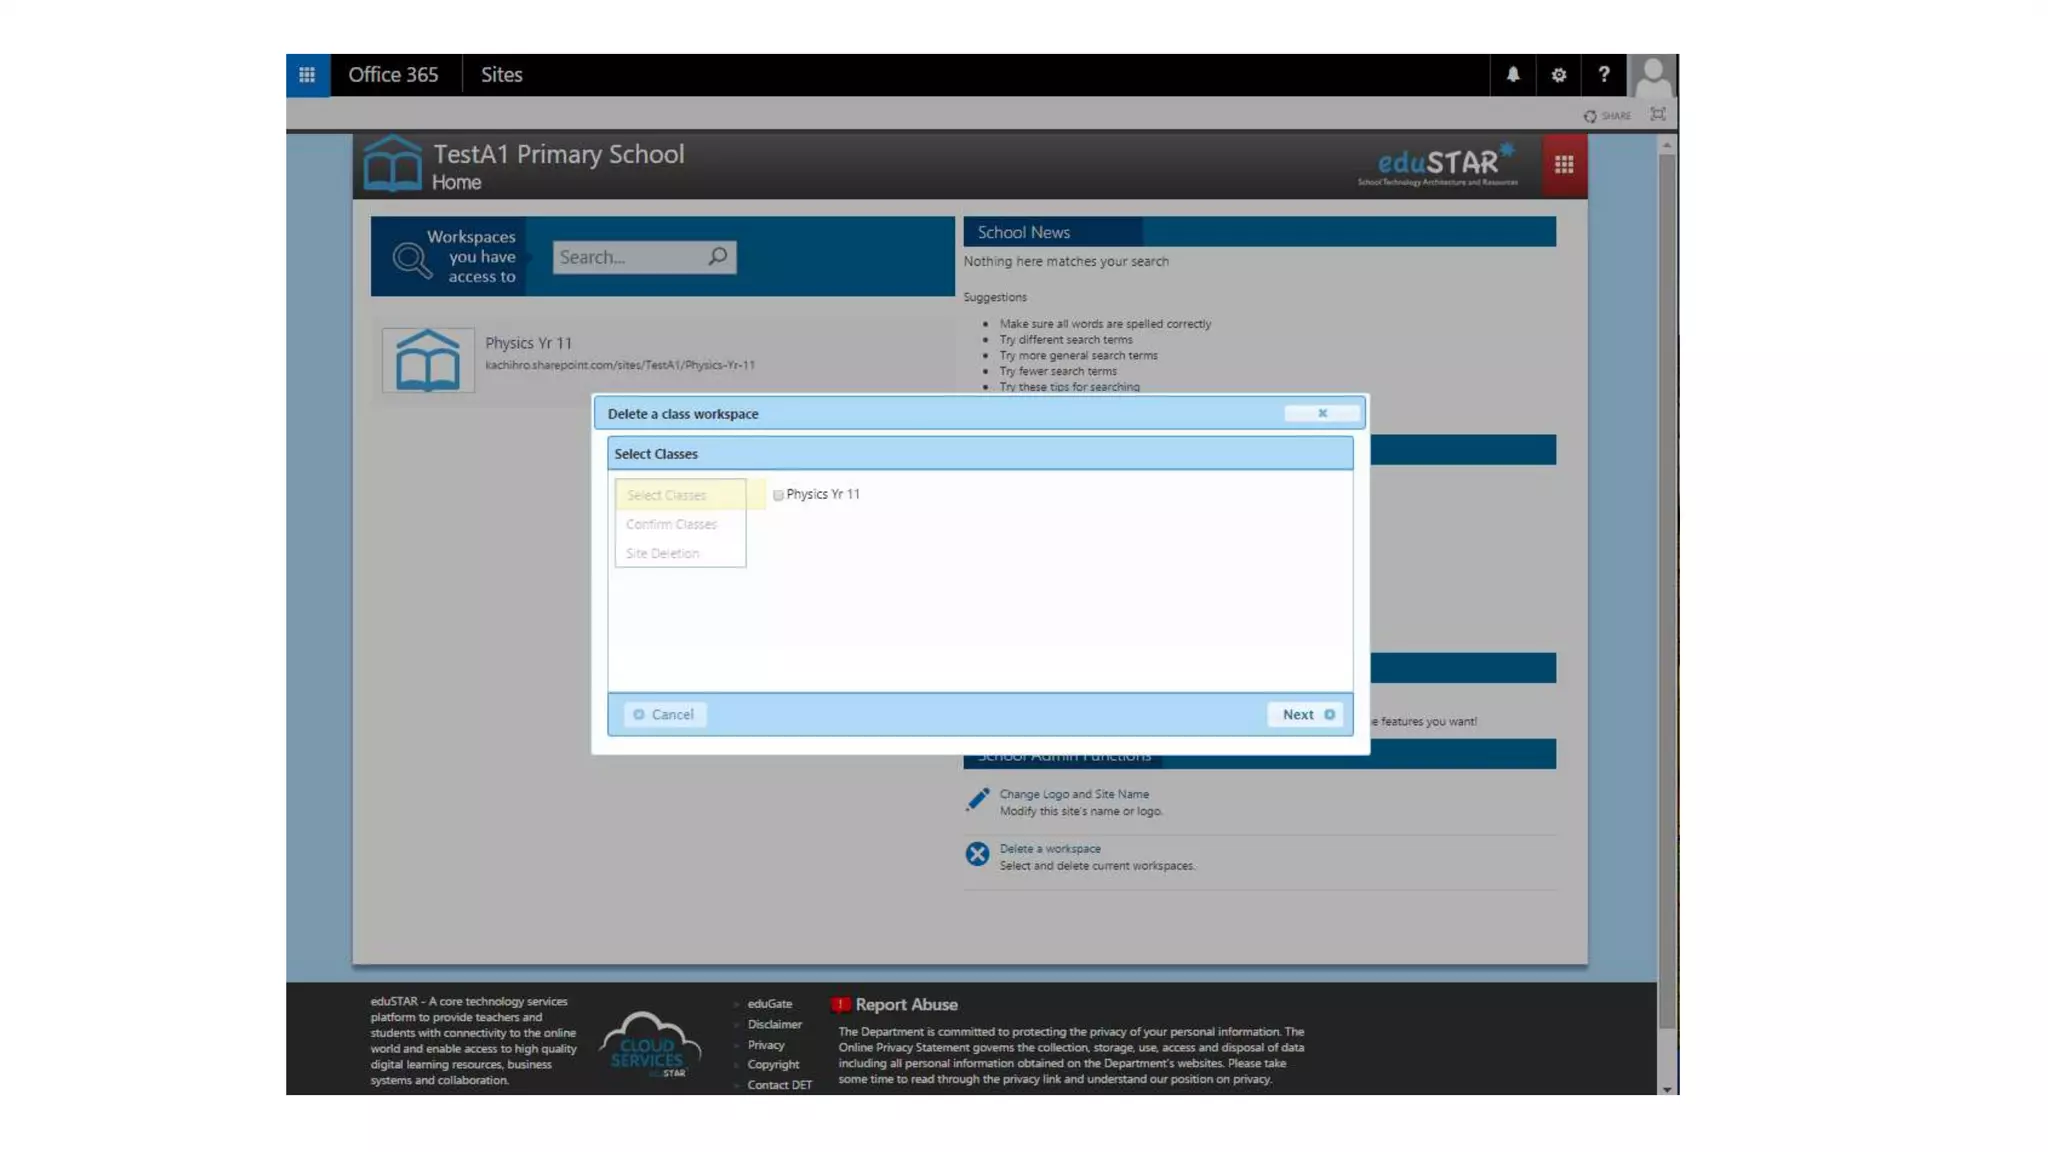
Task: Click the red eduSTAR grid icon
Action: pyautogui.click(x=1564, y=165)
